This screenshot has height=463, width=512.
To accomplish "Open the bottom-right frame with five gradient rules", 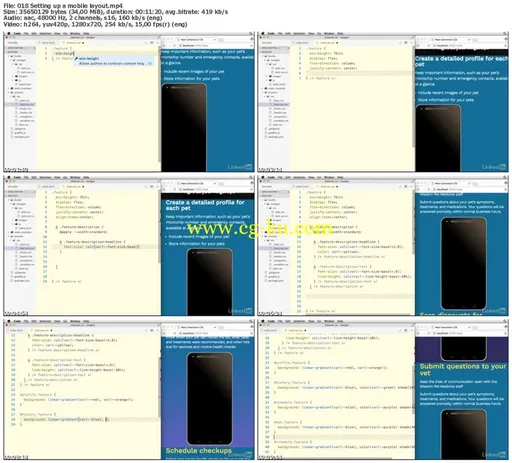I will [x=383, y=390].
